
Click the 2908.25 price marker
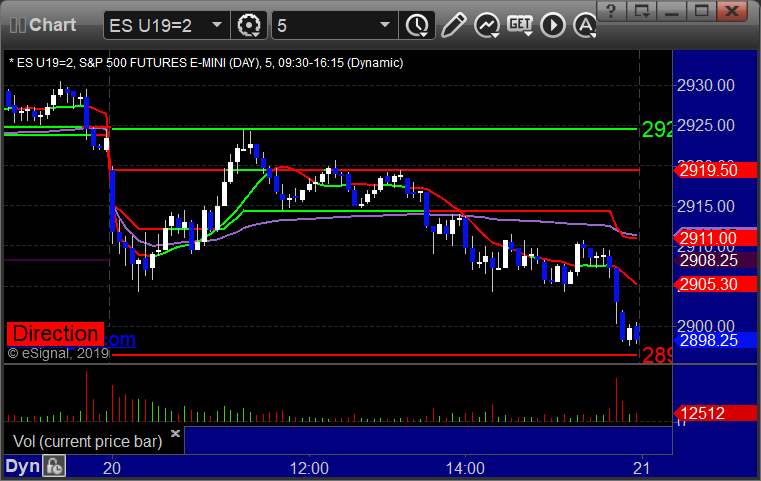(715, 261)
